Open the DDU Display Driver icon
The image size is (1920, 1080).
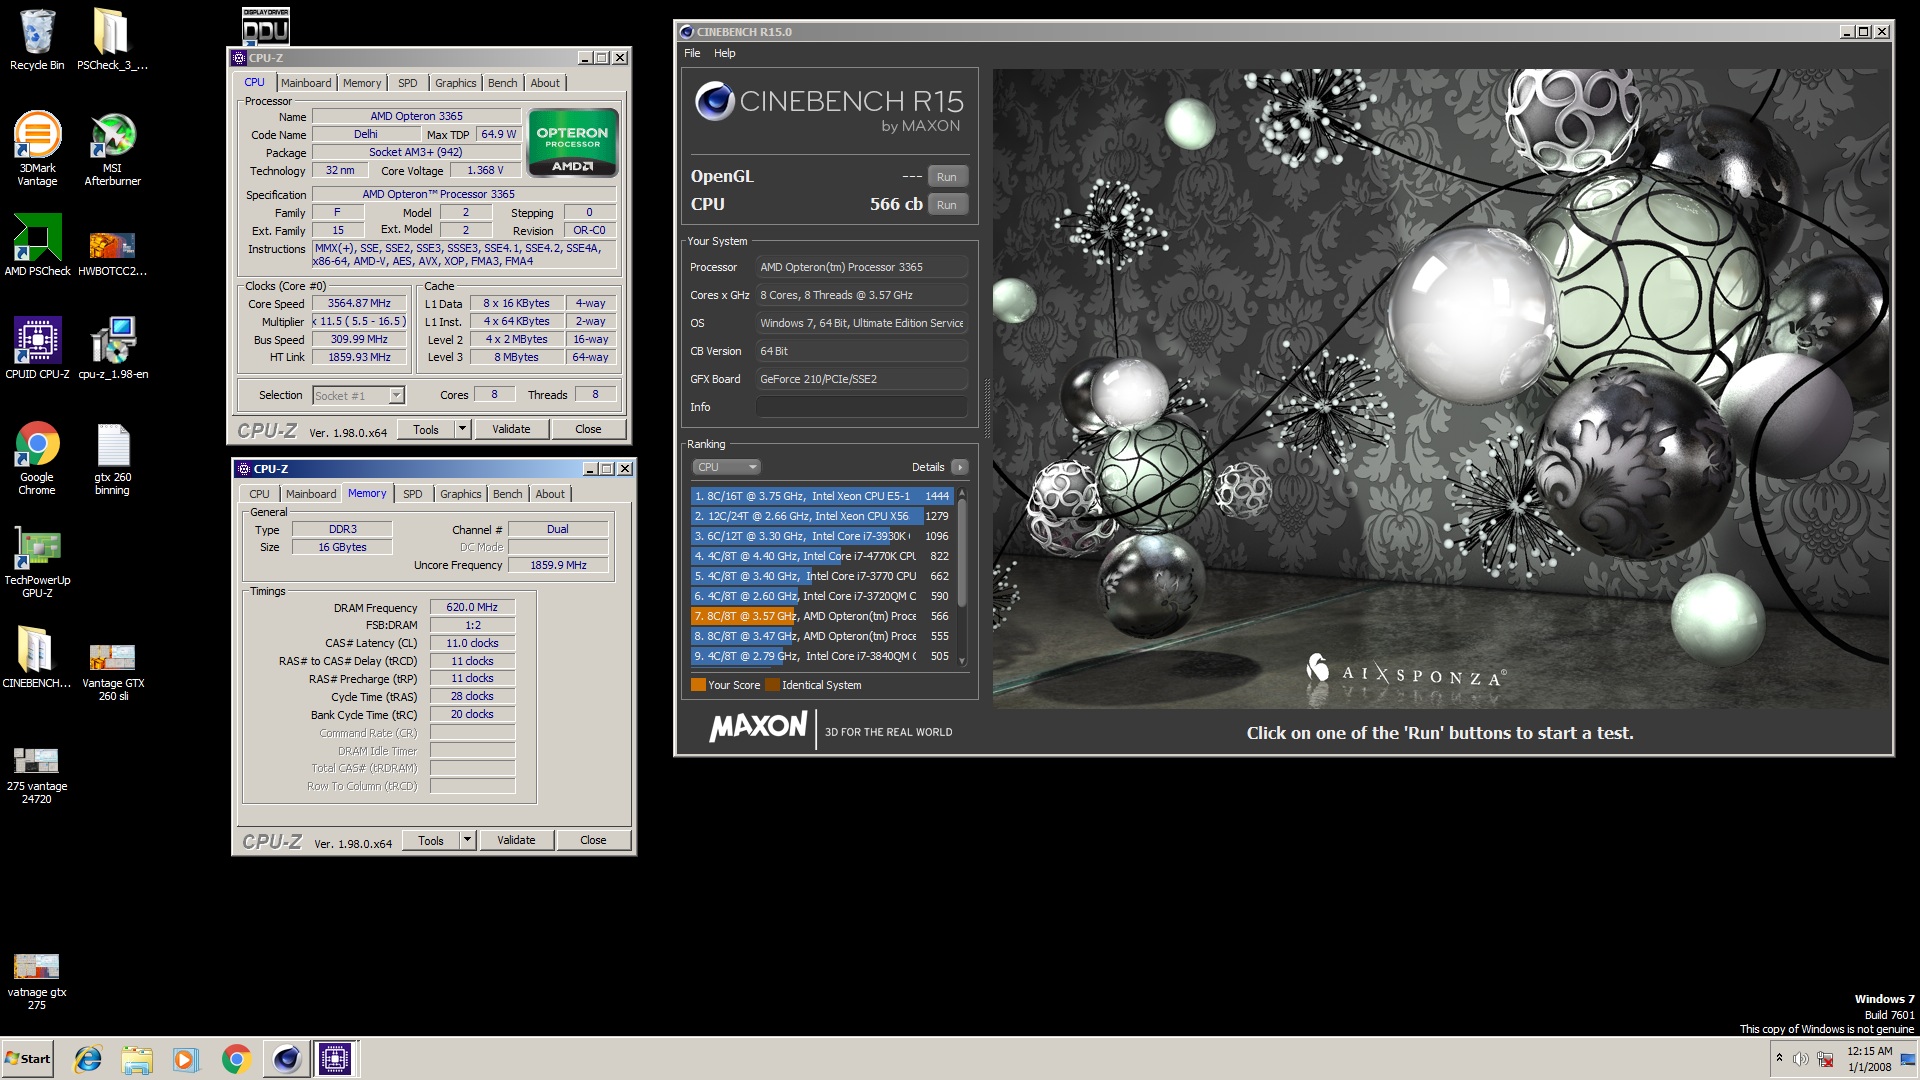point(265,25)
